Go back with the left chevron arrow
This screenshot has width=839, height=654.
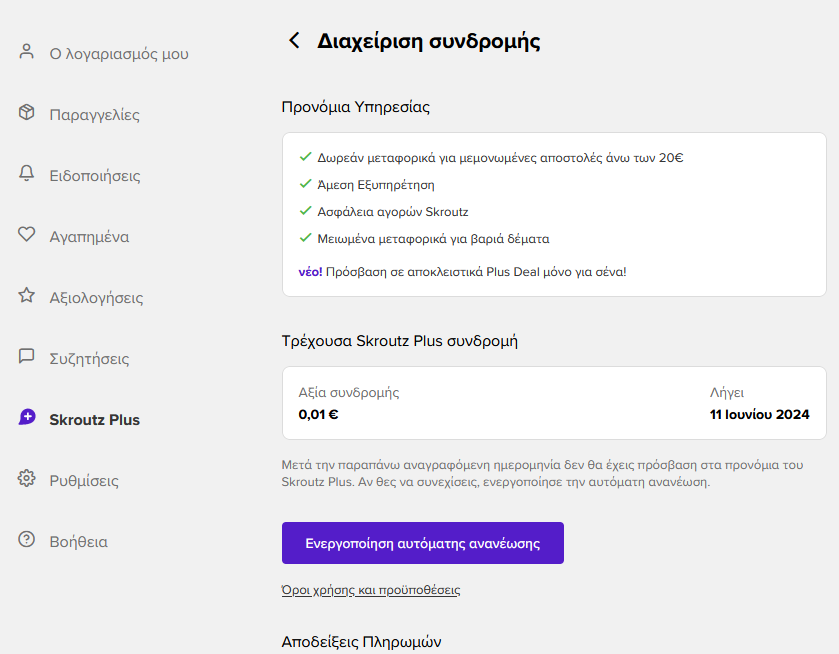[294, 40]
